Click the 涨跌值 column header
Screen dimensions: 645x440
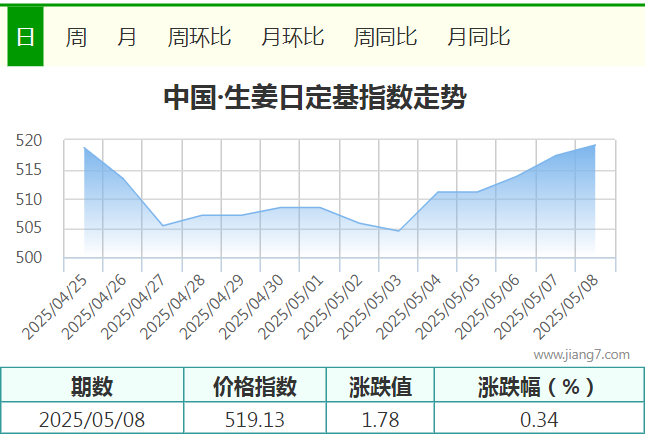[380, 386]
